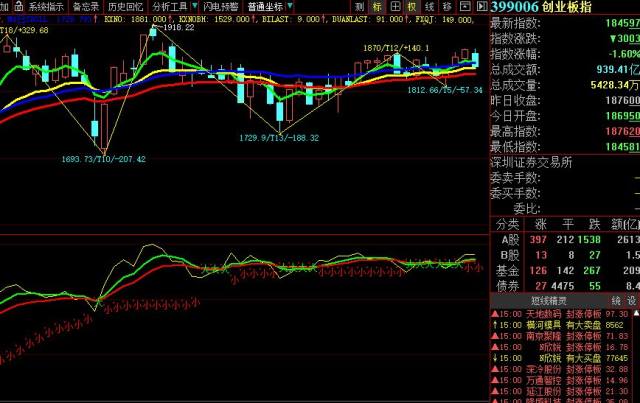Click the 设 settings button in 短线精灵
This screenshot has width=640, height=403.
tap(632, 301)
